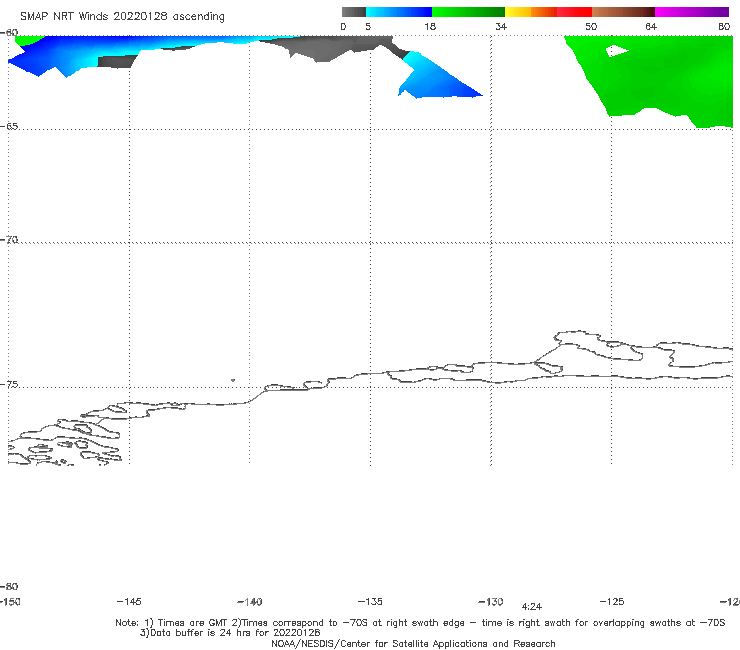The width and height of the screenshot is (740, 650).
Task: Click the color bar label '34'
Action: tap(501, 26)
